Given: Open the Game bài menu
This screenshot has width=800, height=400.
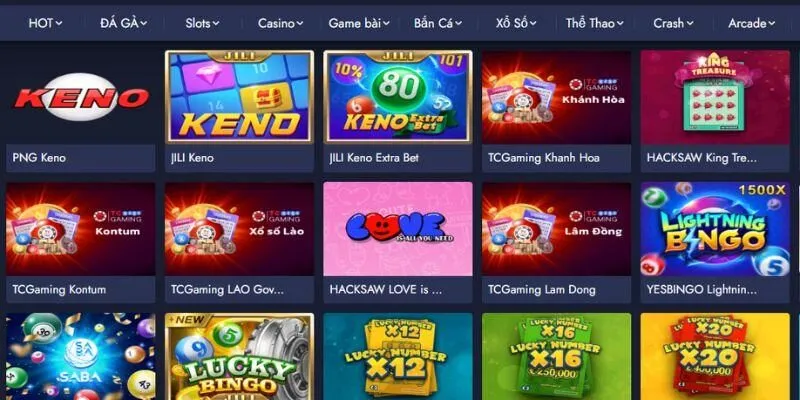Looking at the screenshot, I should (359, 23).
